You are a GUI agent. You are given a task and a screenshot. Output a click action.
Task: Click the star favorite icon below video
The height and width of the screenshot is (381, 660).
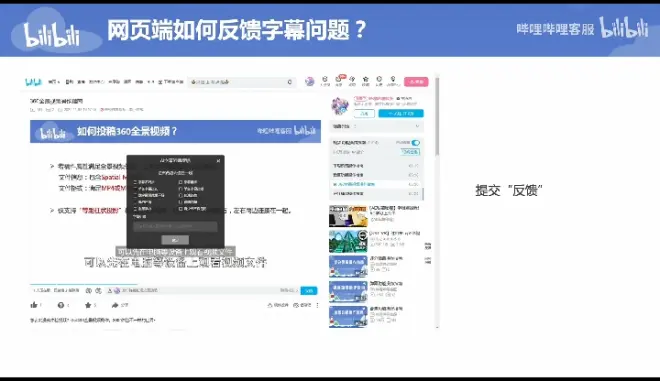(x=88, y=305)
